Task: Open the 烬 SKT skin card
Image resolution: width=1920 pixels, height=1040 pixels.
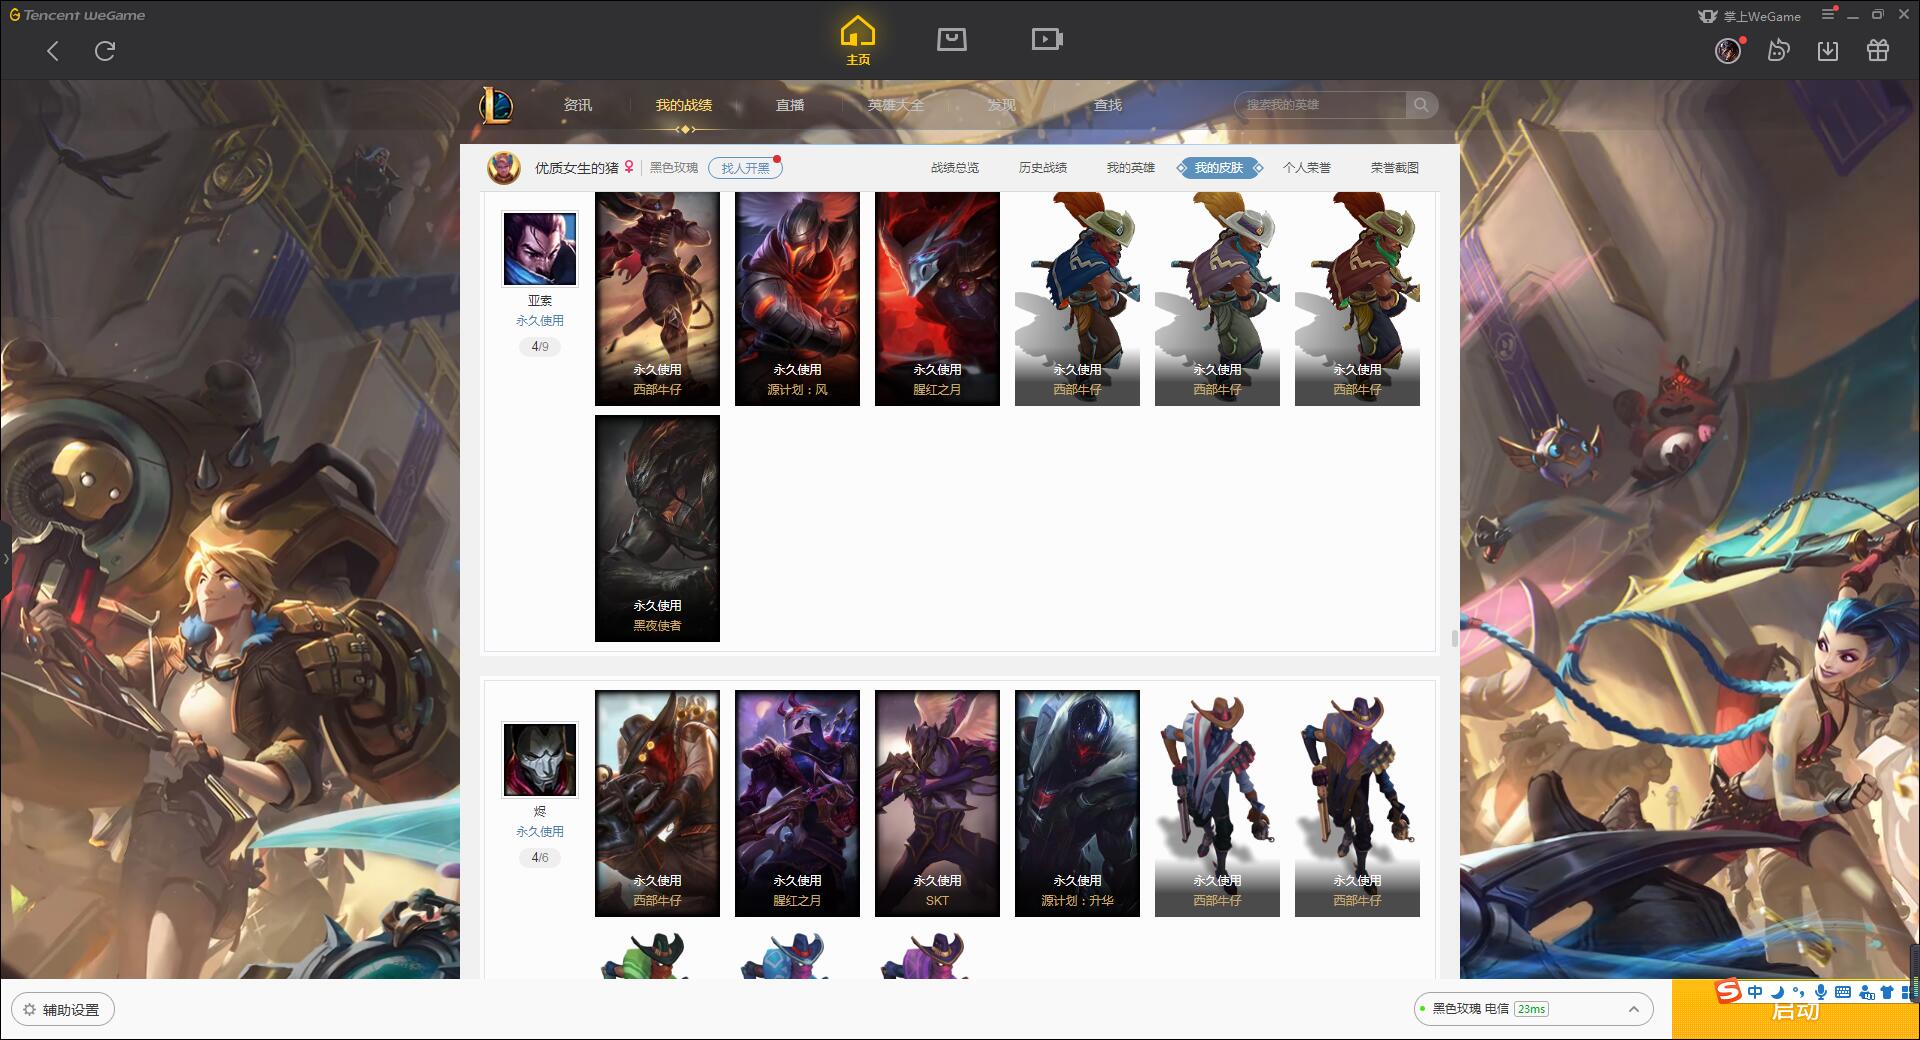Action: [937, 803]
